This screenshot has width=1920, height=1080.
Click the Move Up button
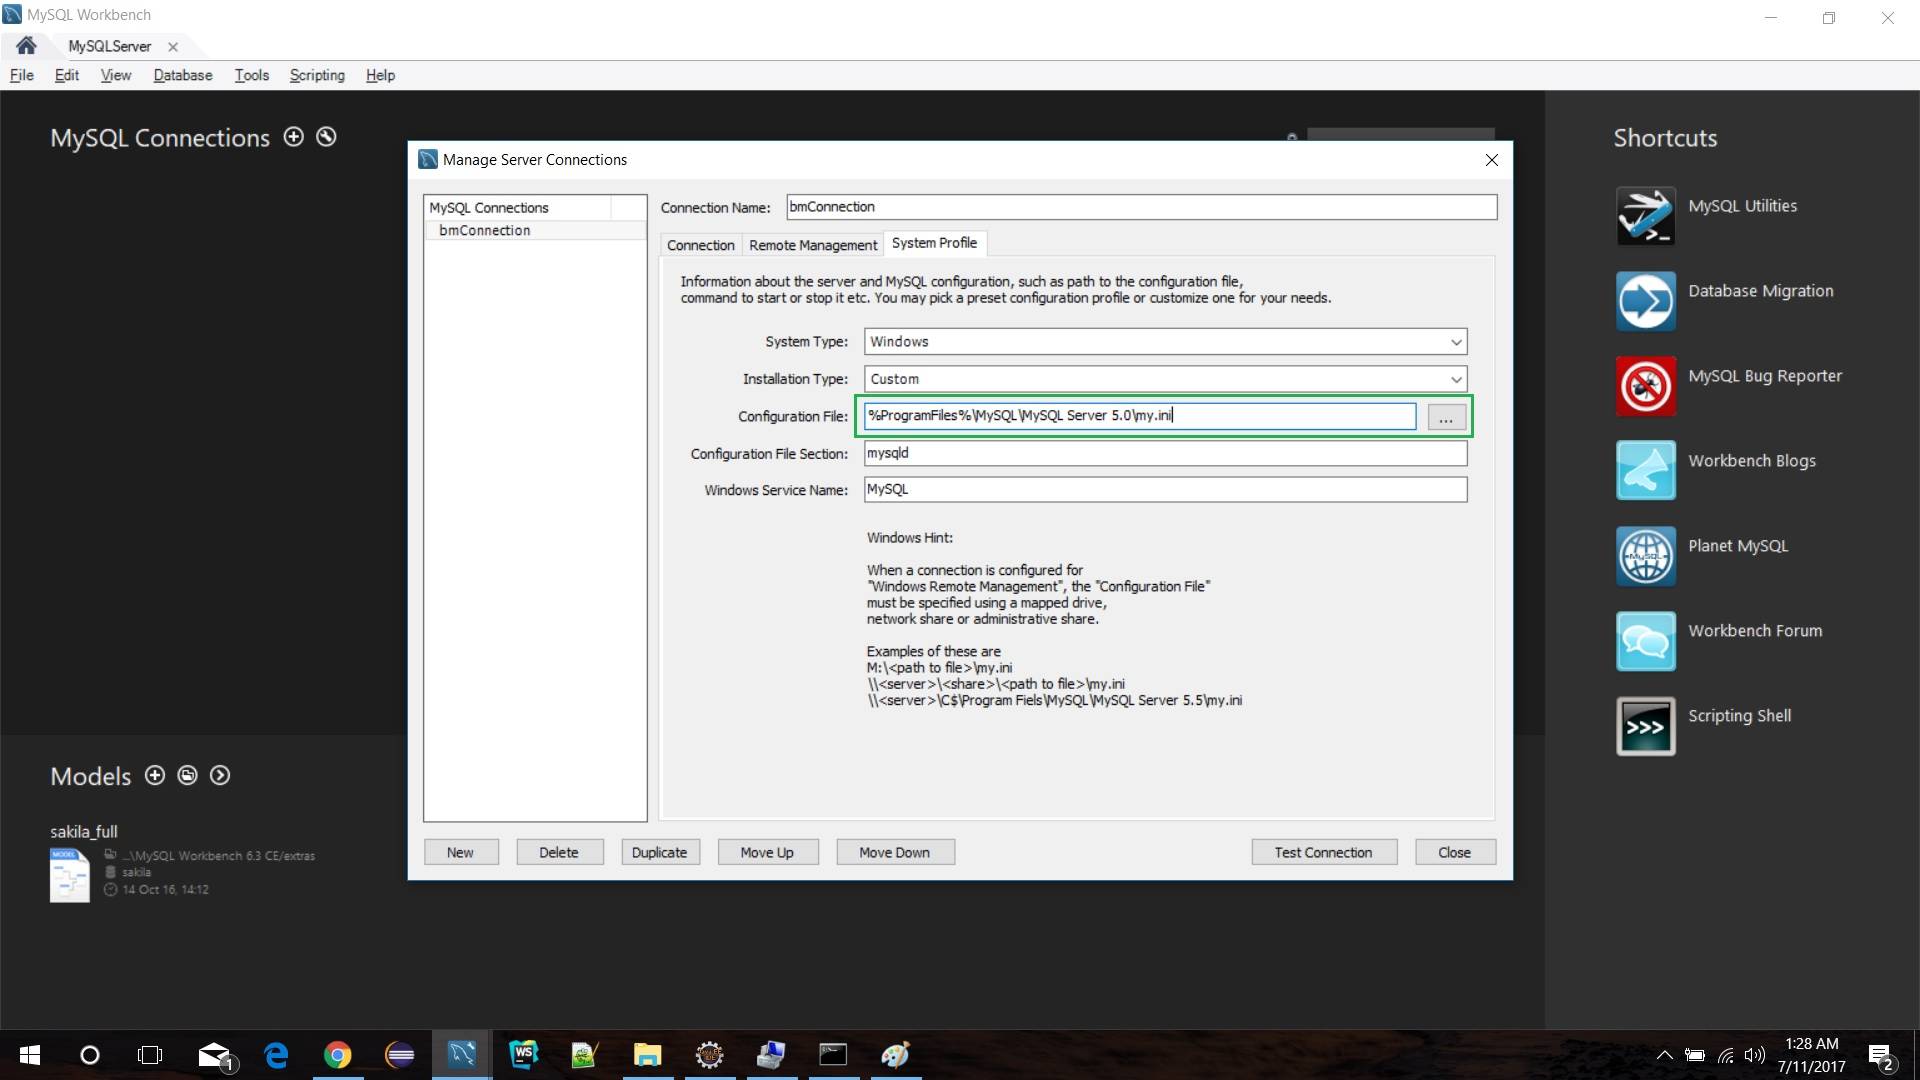tap(767, 852)
